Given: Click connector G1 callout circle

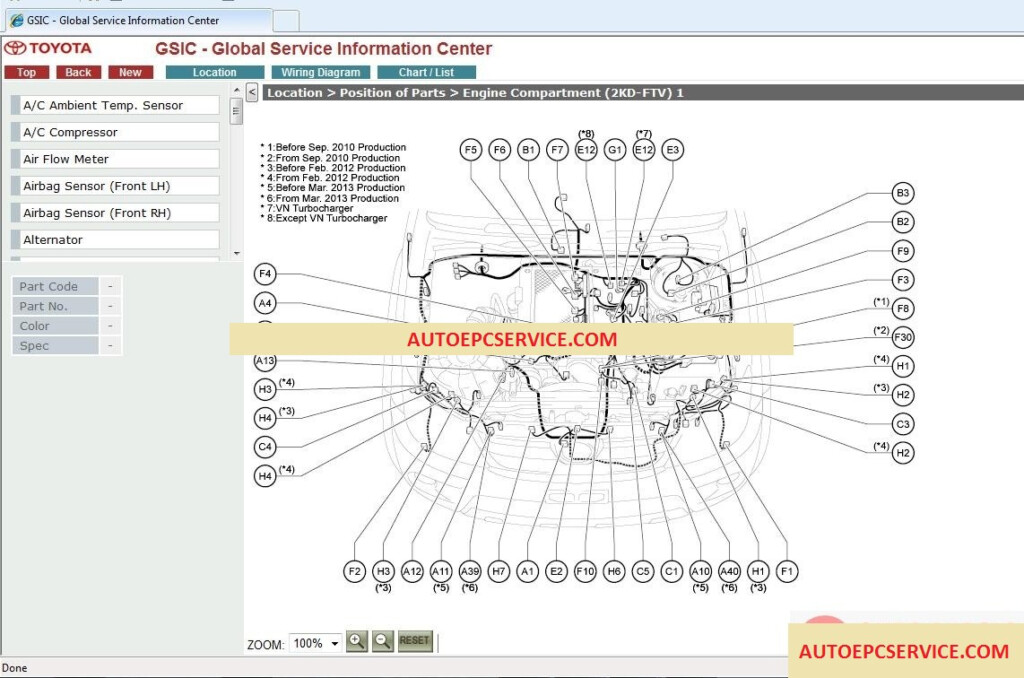Looking at the screenshot, I should (x=615, y=150).
